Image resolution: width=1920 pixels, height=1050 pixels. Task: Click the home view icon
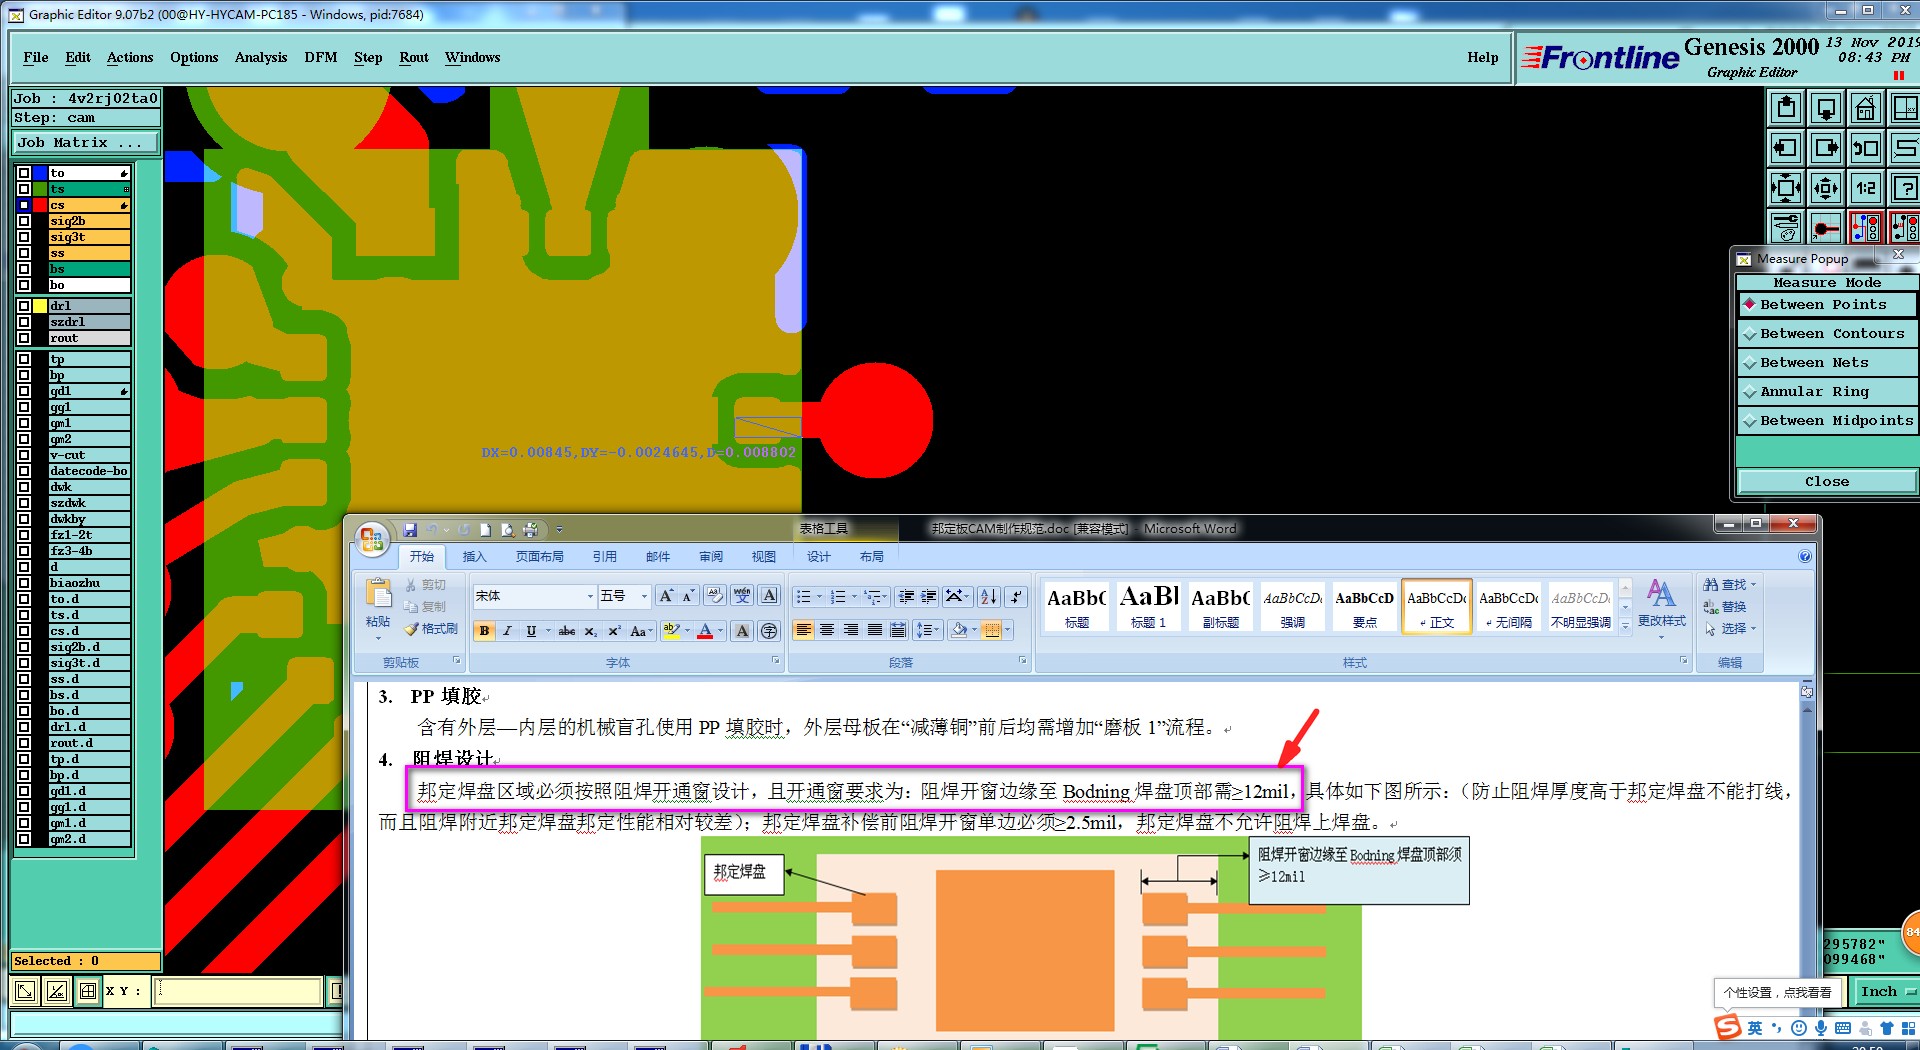pos(1865,108)
